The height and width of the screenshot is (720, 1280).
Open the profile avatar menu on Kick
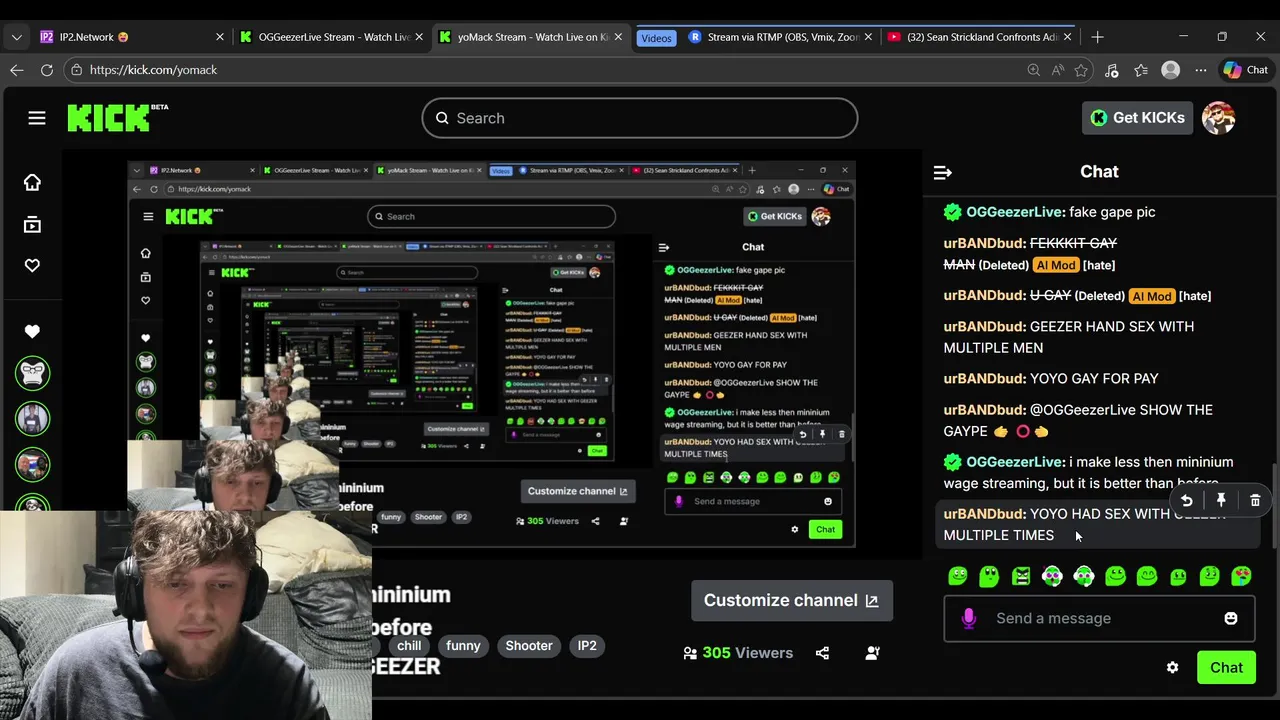point(1218,118)
